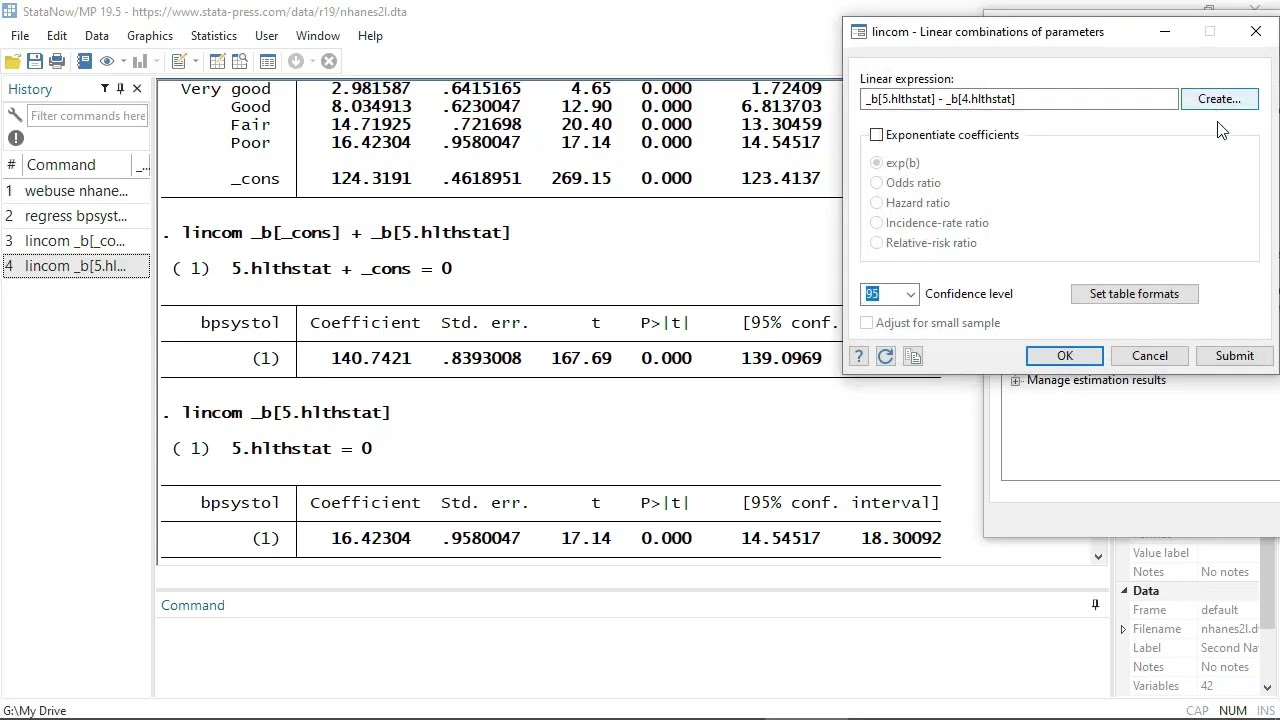The image size is (1280, 720).
Task: Select the exp(b) radio button
Action: tap(877, 163)
